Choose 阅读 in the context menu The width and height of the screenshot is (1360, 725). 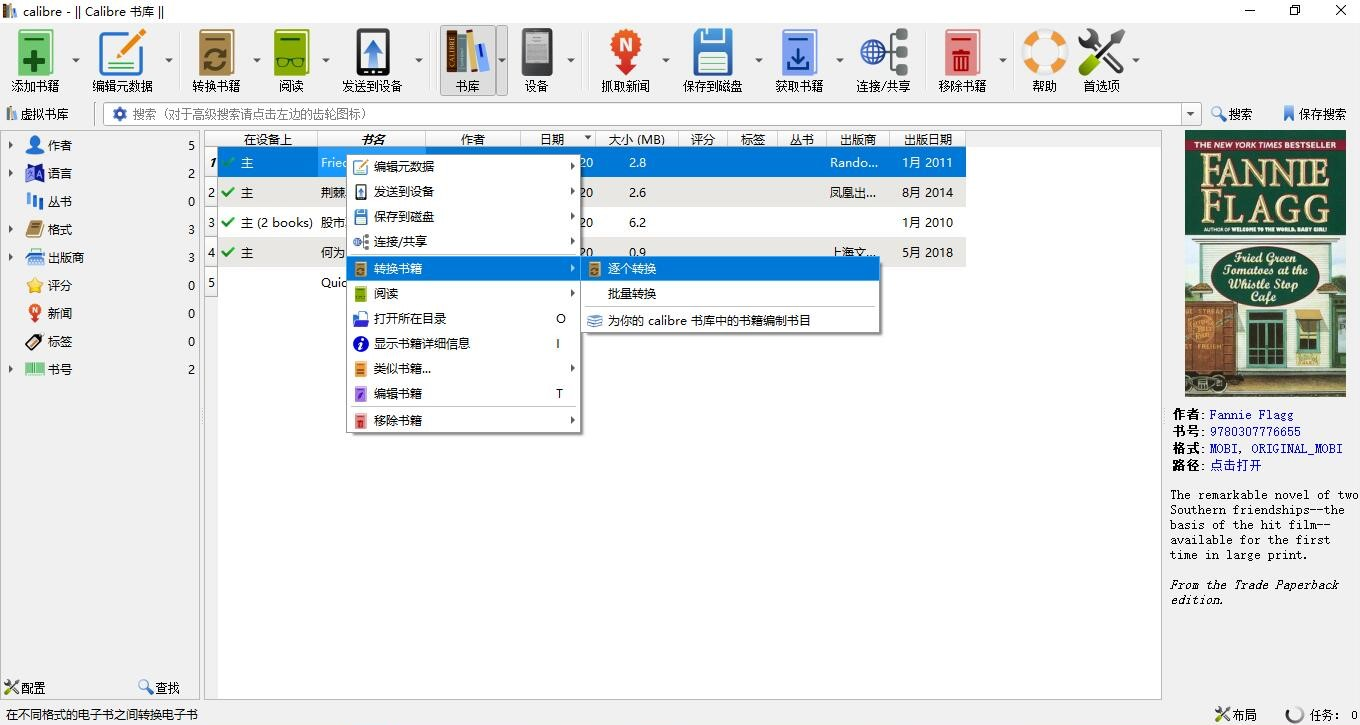[464, 293]
